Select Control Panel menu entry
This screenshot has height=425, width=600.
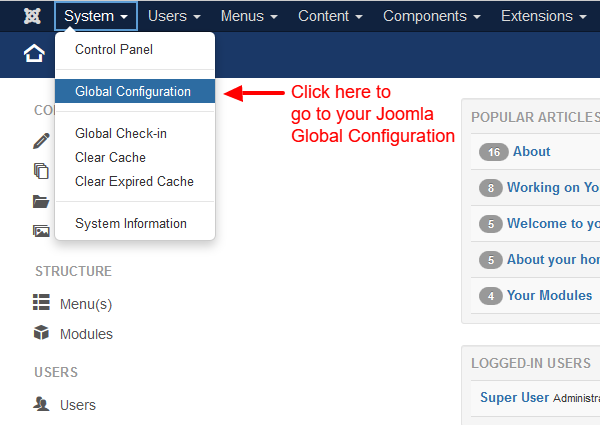click(x=135, y=49)
